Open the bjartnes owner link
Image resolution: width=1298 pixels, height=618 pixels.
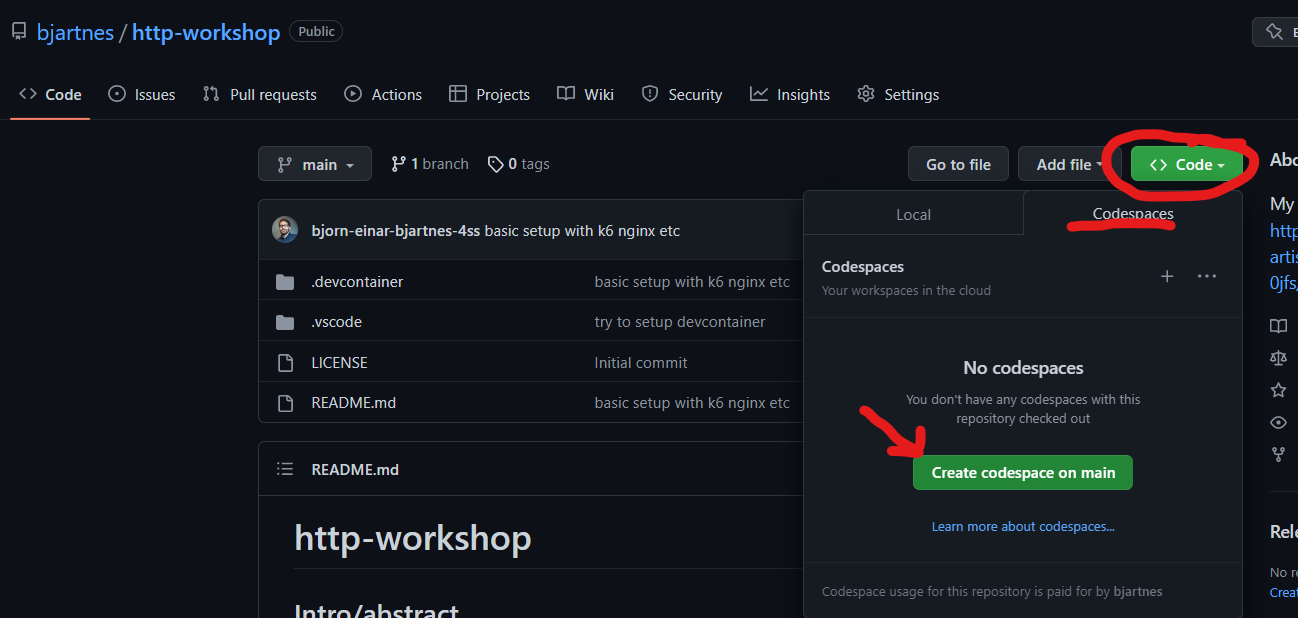75,32
